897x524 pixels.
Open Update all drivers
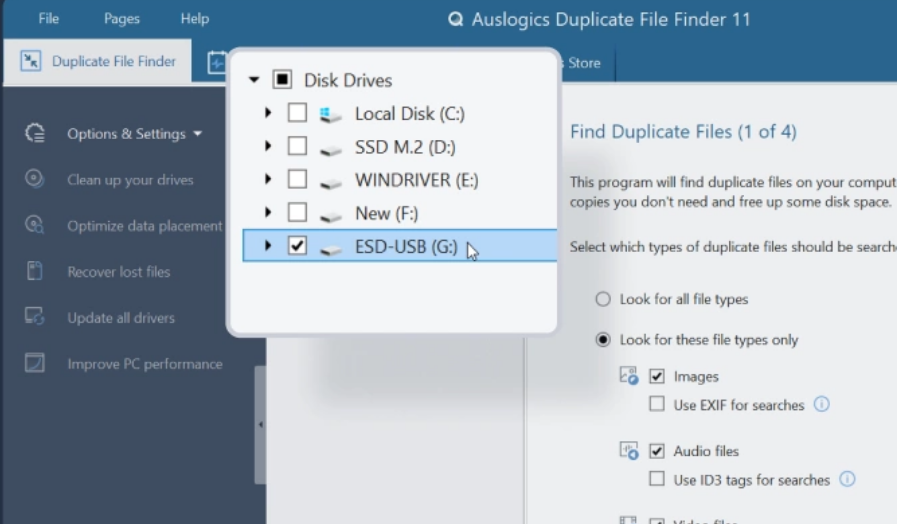(121, 317)
